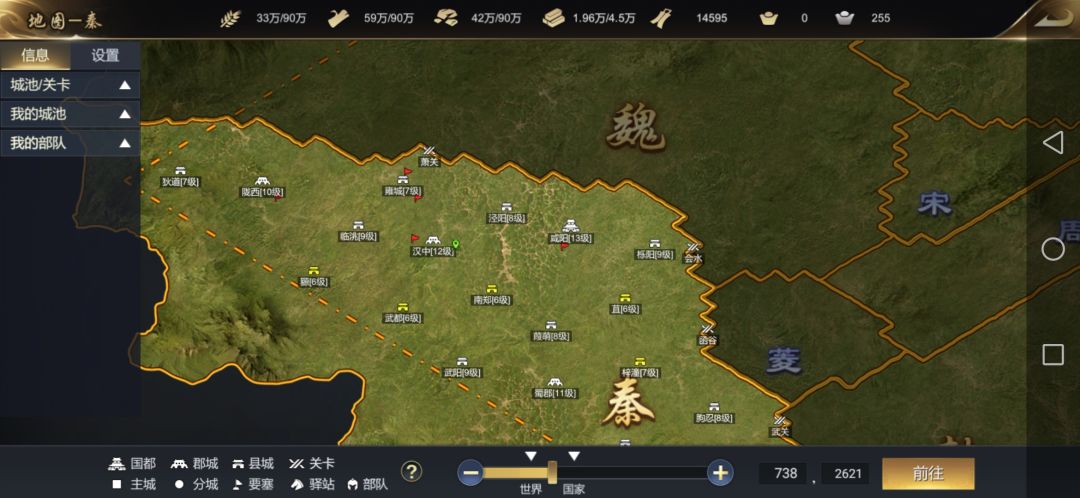The image size is (1080, 498).
Task: Select the 咸阳[13级] capital city icon
Action: pyautogui.click(x=570, y=225)
